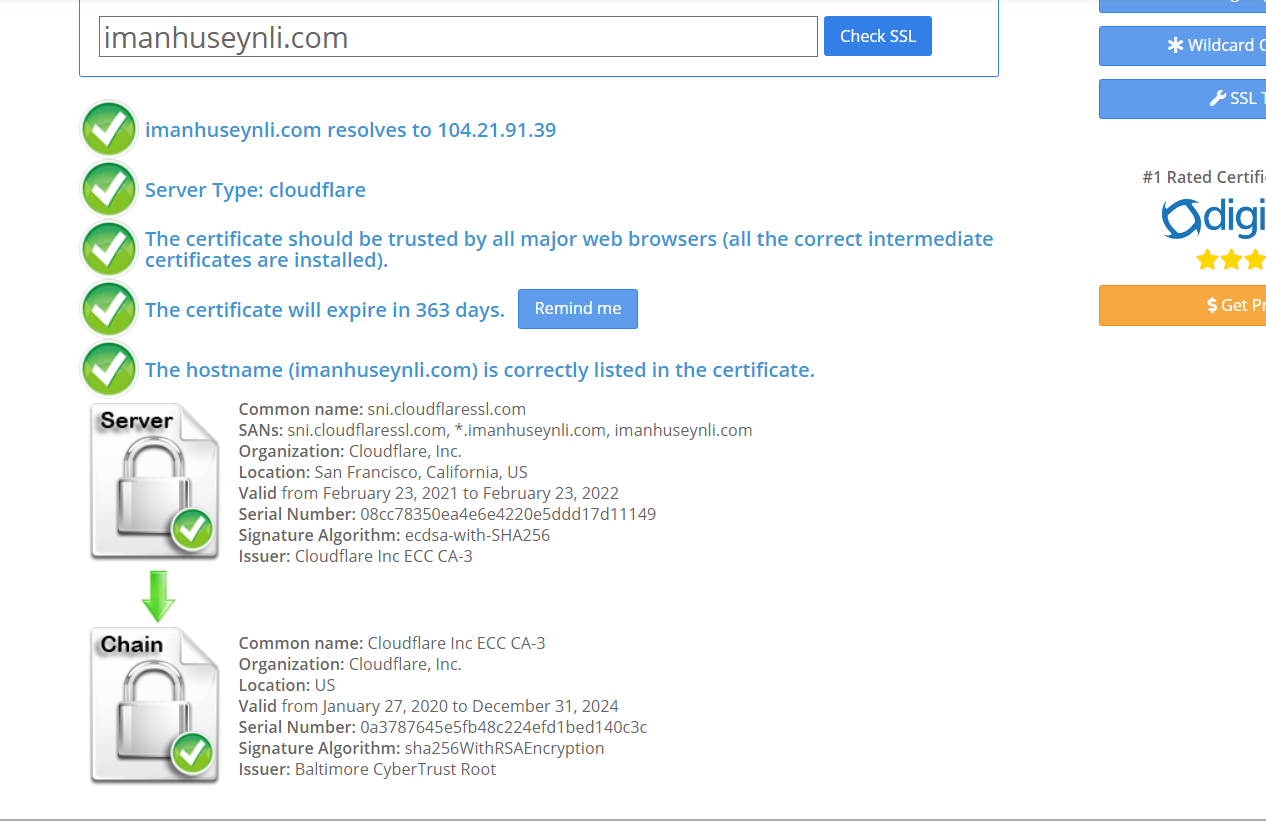Image resolution: width=1266 pixels, height=821 pixels.
Task: Click the 'resolves to 104.21.91.39' text
Action: pos(350,130)
